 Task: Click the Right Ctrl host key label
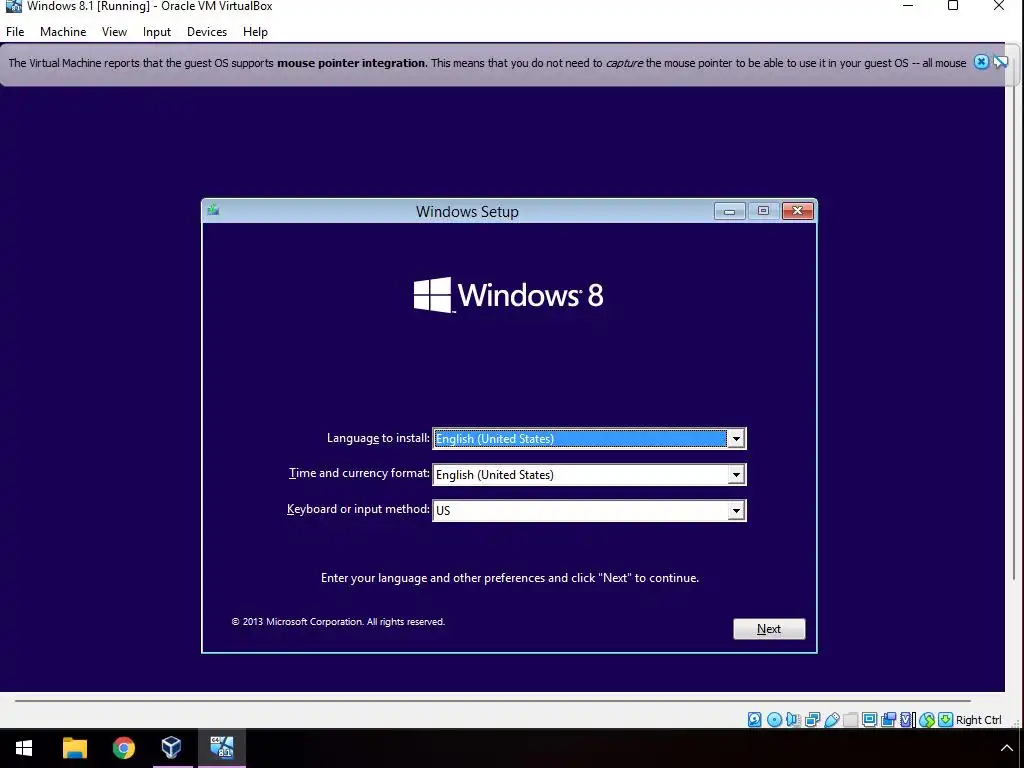click(978, 720)
